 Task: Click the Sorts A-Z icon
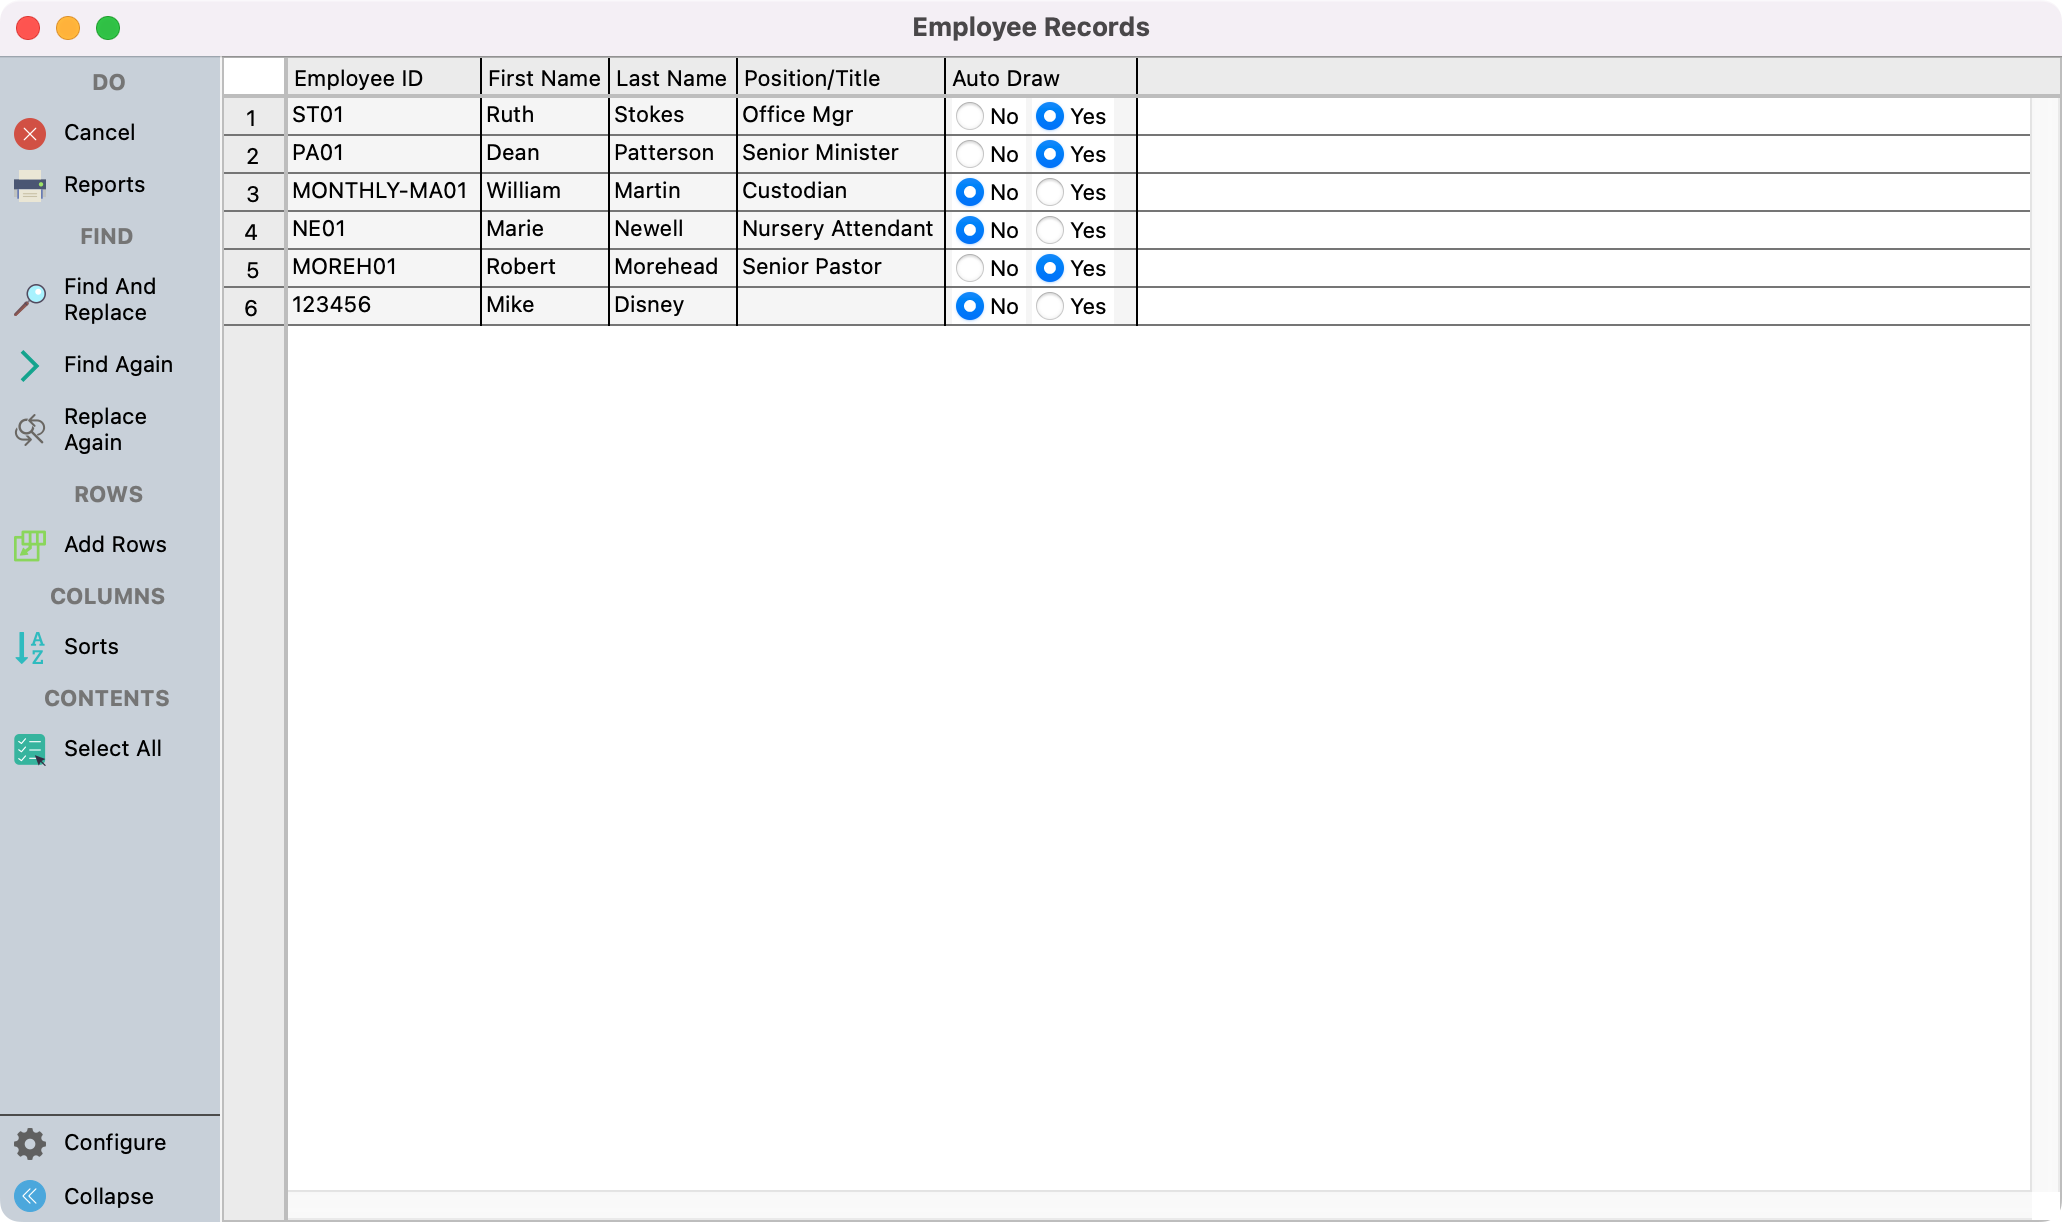30,647
